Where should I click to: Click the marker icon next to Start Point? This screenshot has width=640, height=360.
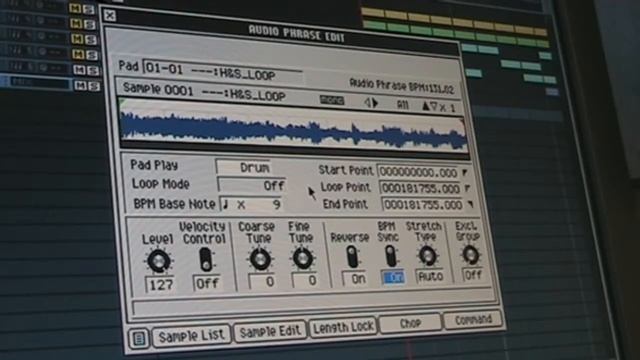tap(464, 173)
